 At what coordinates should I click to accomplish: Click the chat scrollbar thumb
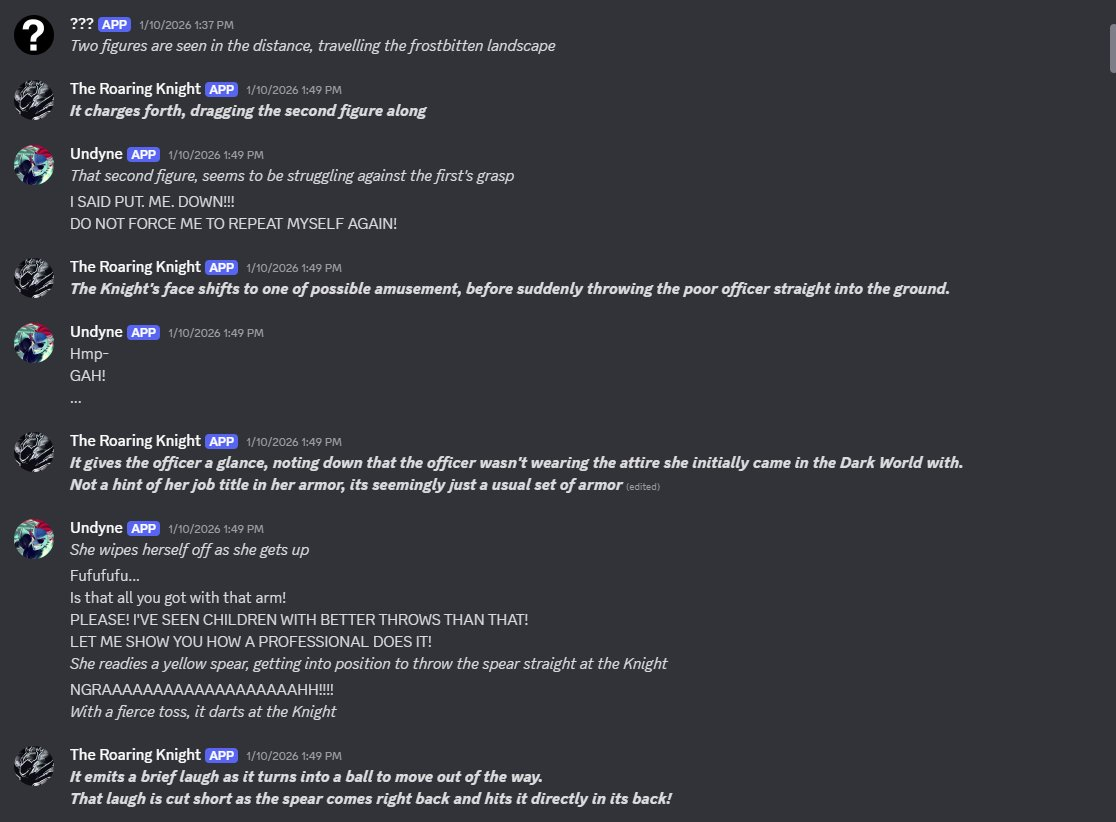coord(1110,50)
